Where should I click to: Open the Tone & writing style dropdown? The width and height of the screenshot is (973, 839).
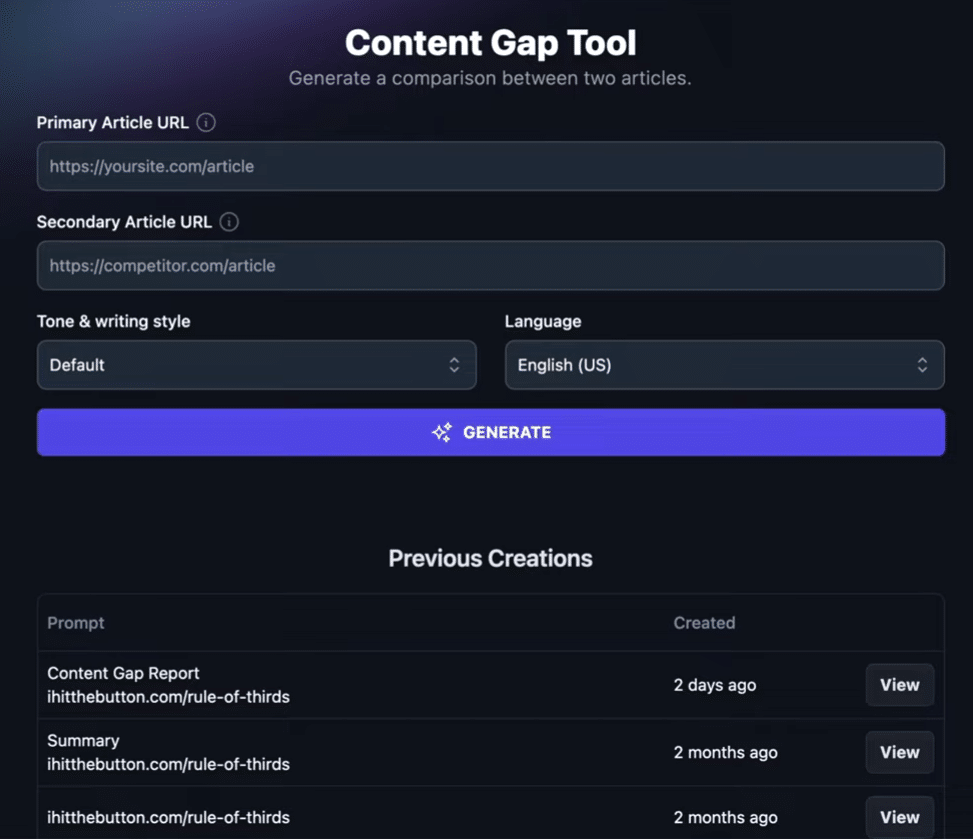256,364
